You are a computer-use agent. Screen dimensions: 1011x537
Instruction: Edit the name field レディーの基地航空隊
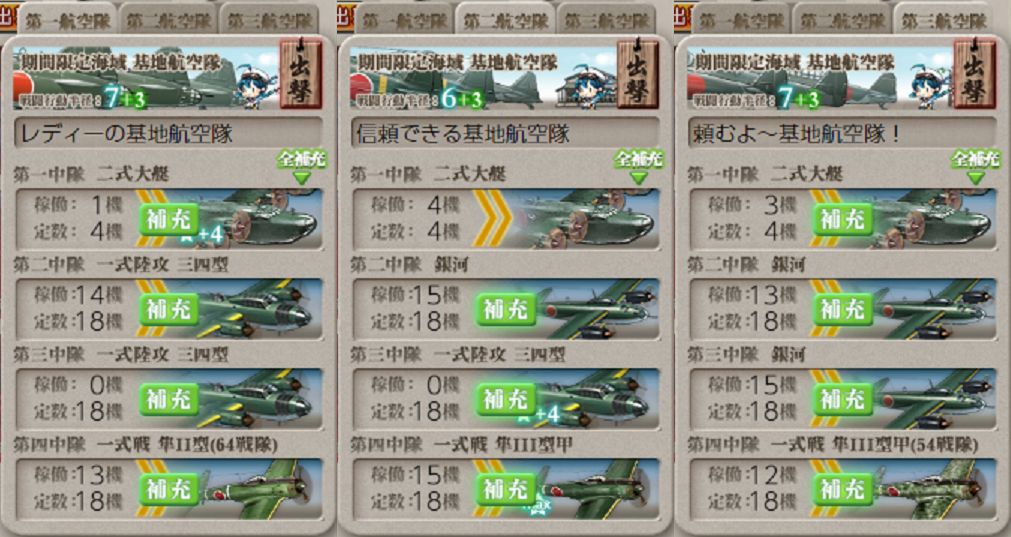click(168, 133)
